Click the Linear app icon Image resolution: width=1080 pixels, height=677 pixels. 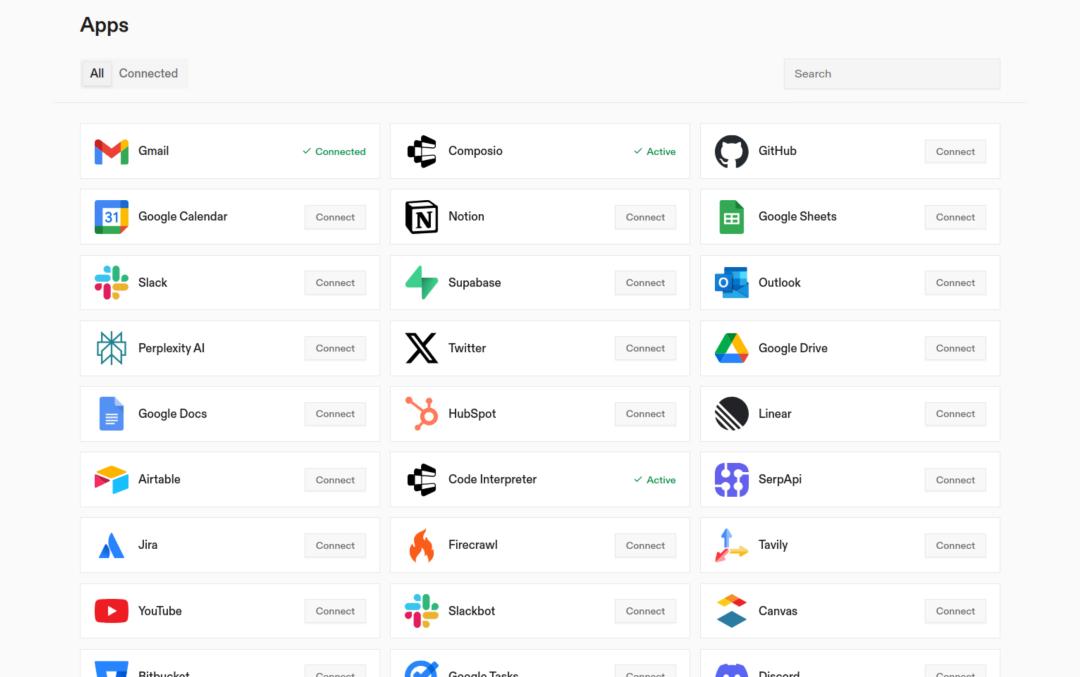click(x=731, y=414)
